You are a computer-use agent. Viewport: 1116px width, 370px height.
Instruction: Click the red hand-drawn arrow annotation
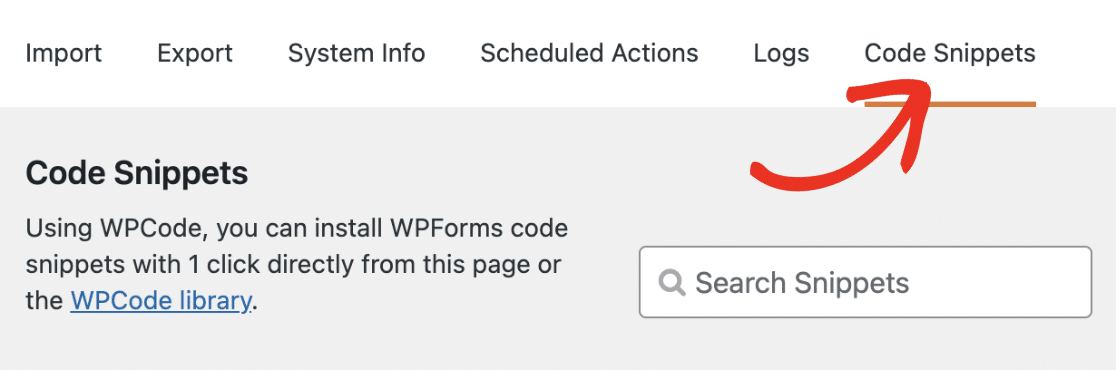coord(840,135)
